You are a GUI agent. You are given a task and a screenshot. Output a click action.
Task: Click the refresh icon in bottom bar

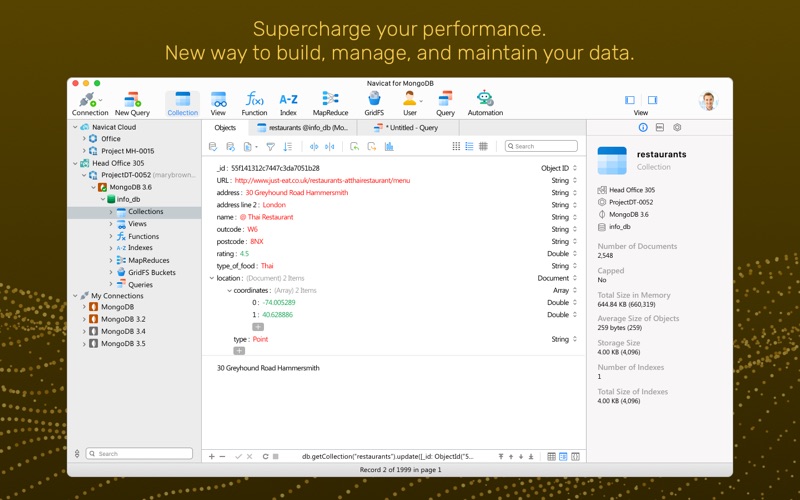(265, 456)
